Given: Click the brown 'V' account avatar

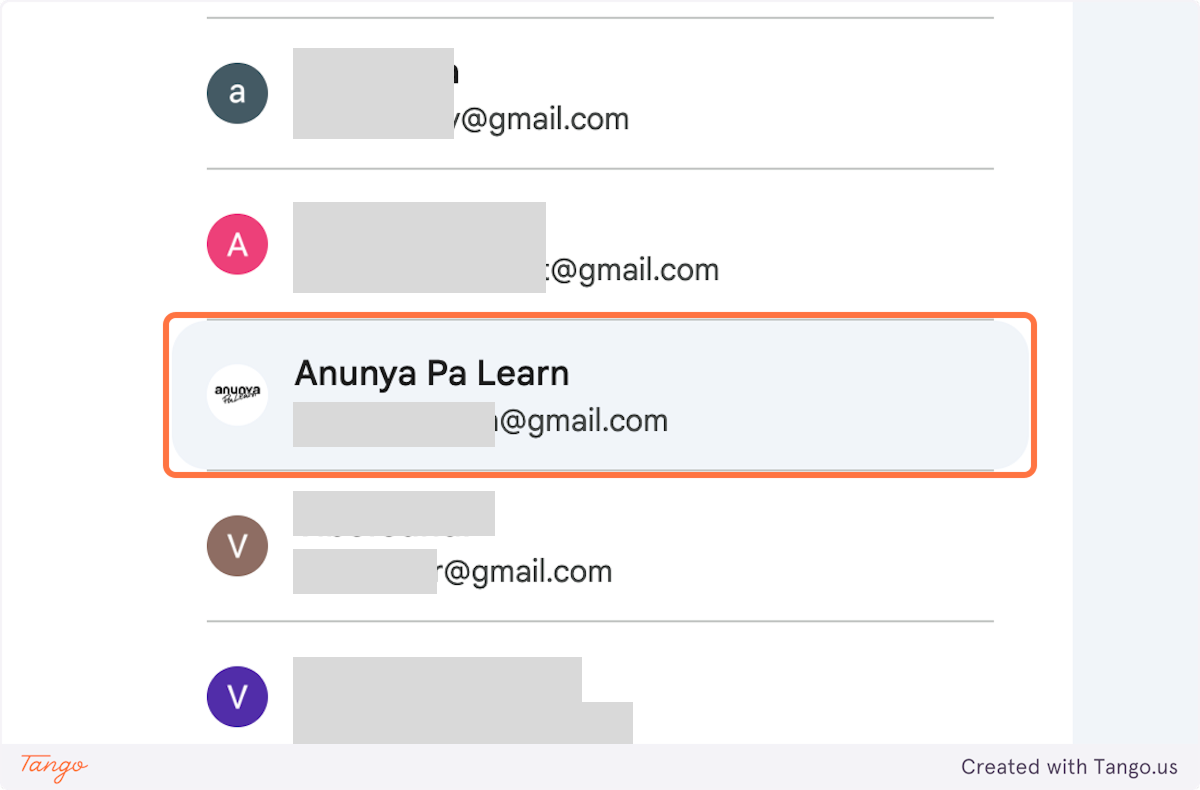Looking at the screenshot, I should pyautogui.click(x=237, y=546).
